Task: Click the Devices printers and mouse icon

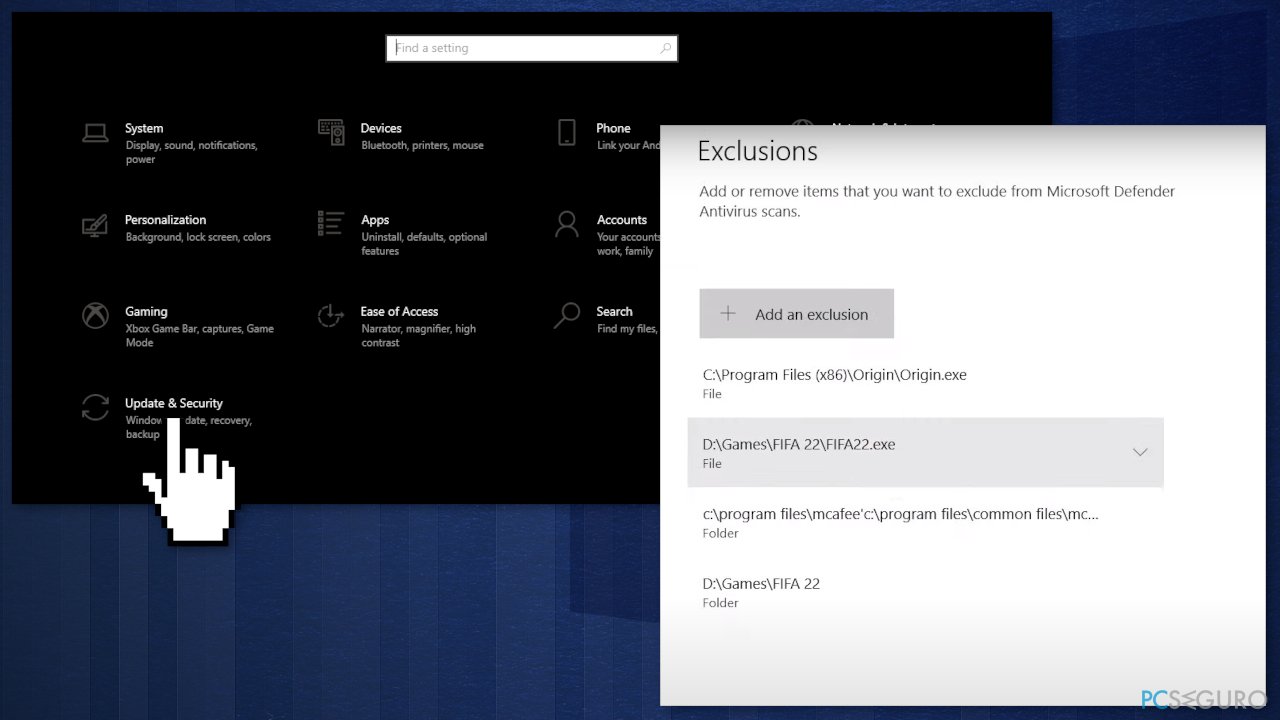Action: pos(331,131)
